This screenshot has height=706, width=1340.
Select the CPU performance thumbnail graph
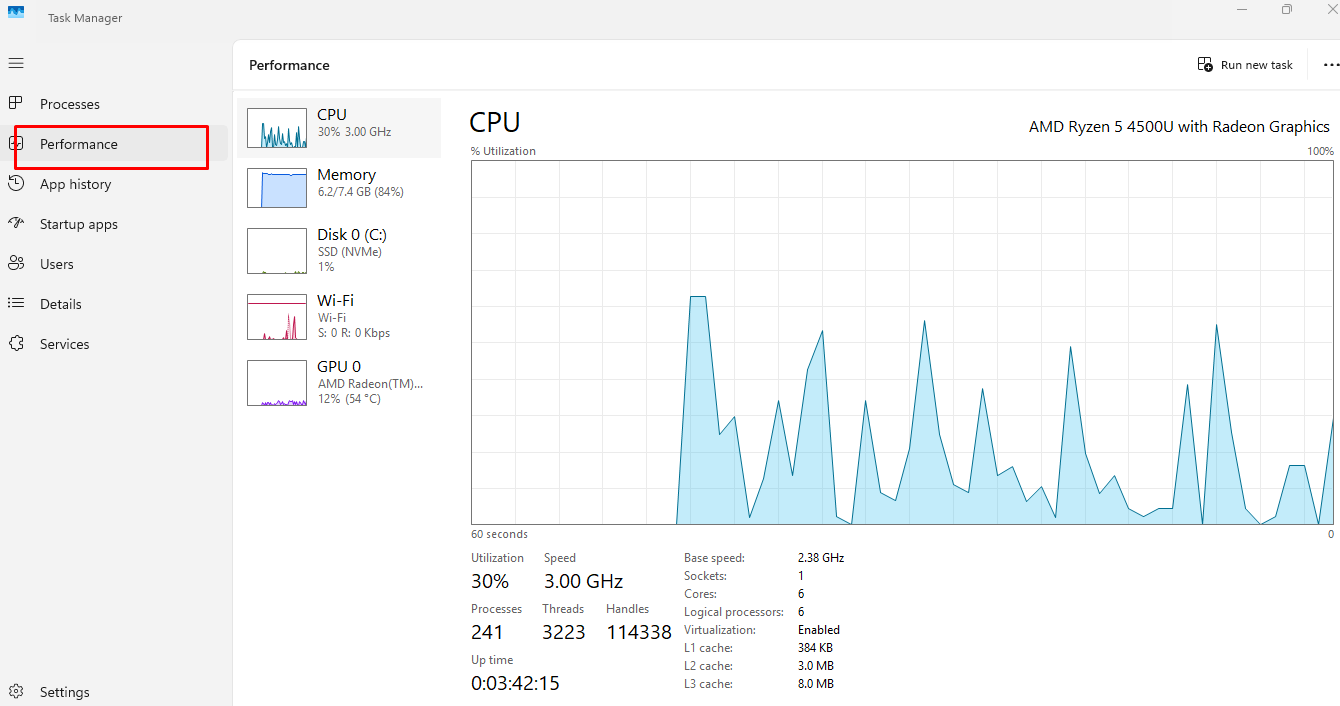point(277,128)
